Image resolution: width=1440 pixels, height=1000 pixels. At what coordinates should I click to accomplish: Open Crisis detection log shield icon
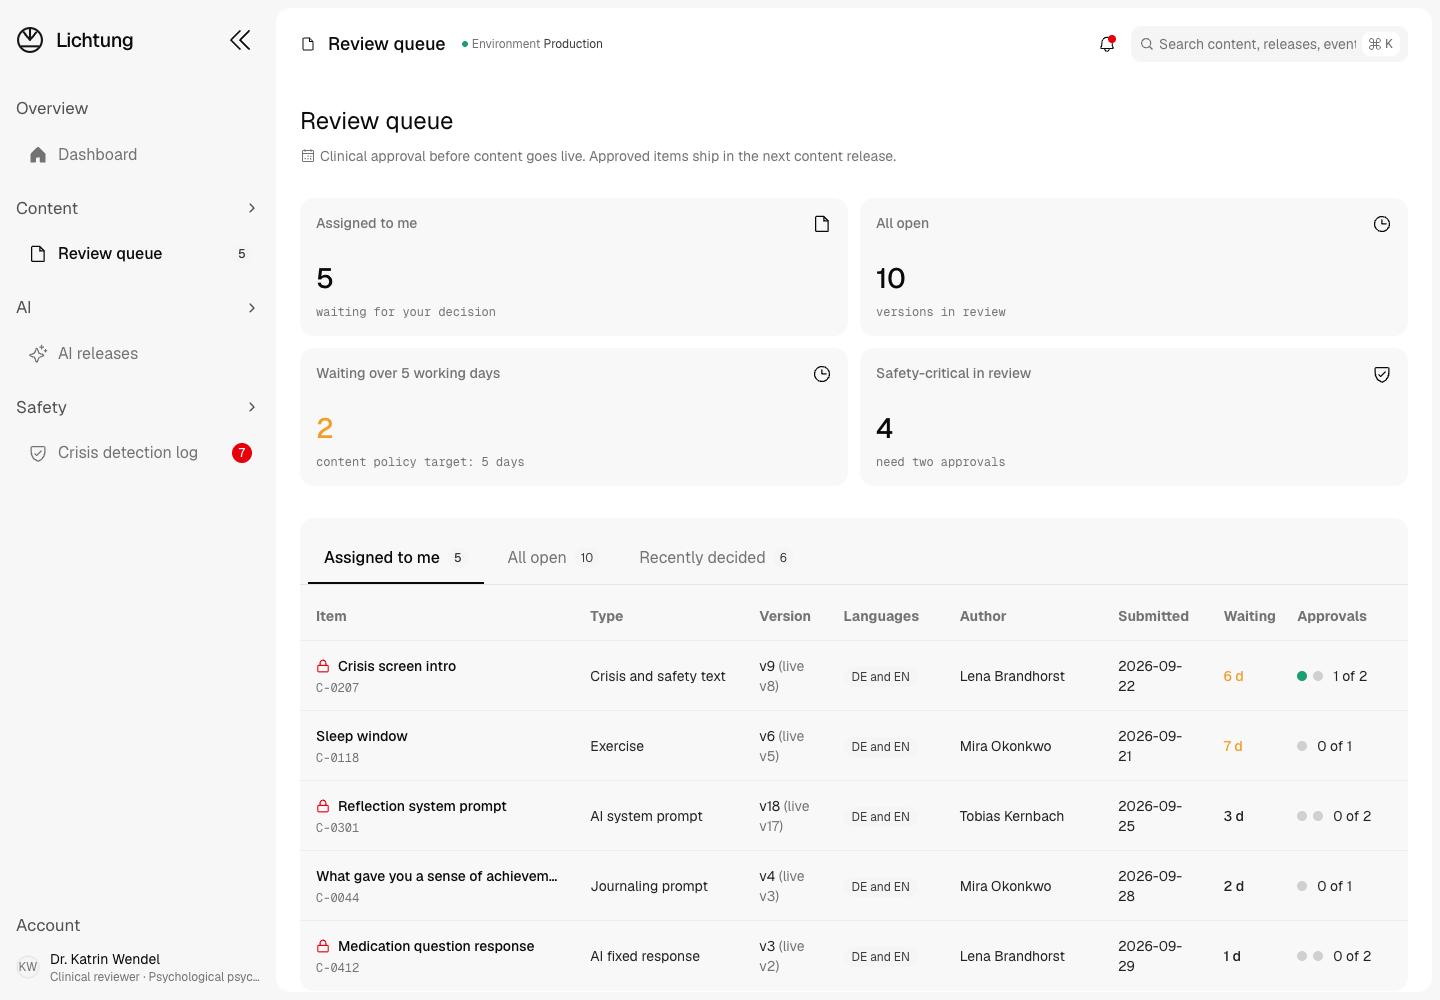pos(38,453)
